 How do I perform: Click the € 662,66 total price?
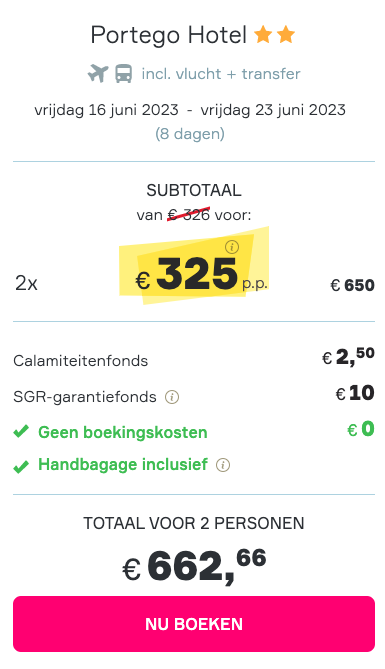coord(194,567)
